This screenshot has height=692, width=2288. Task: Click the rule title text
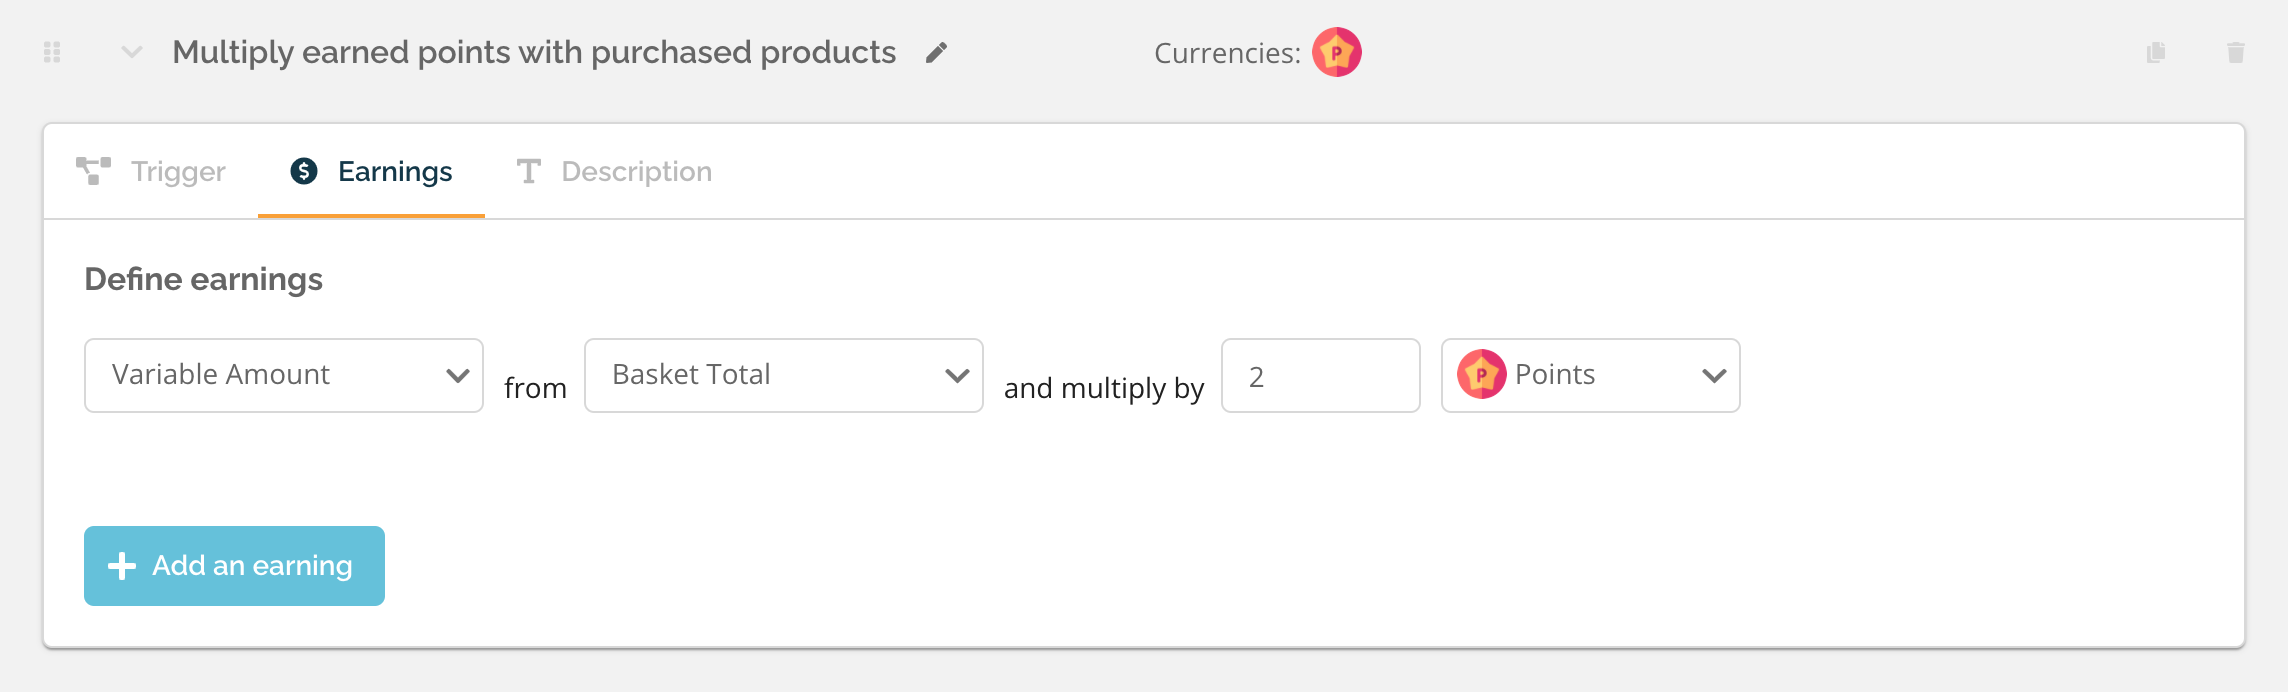coord(534,52)
